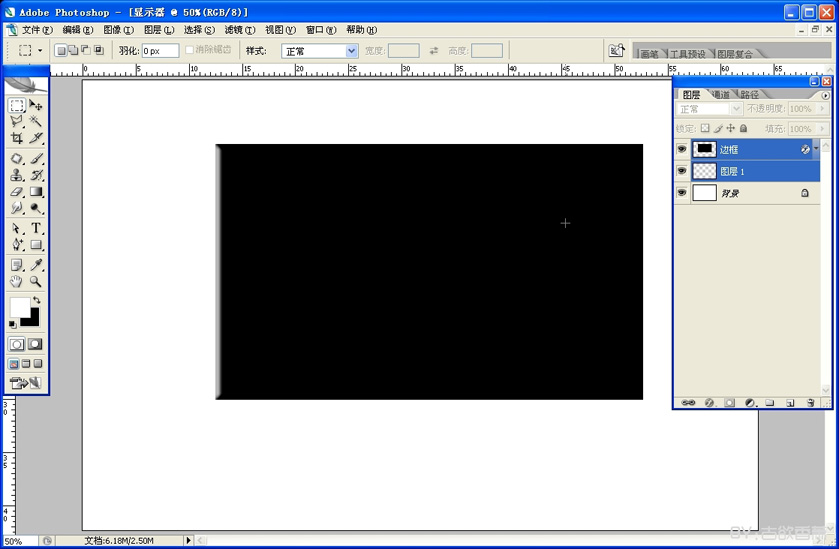Open the 文件 menu
Screen dimensions: 839x549
point(37,30)
